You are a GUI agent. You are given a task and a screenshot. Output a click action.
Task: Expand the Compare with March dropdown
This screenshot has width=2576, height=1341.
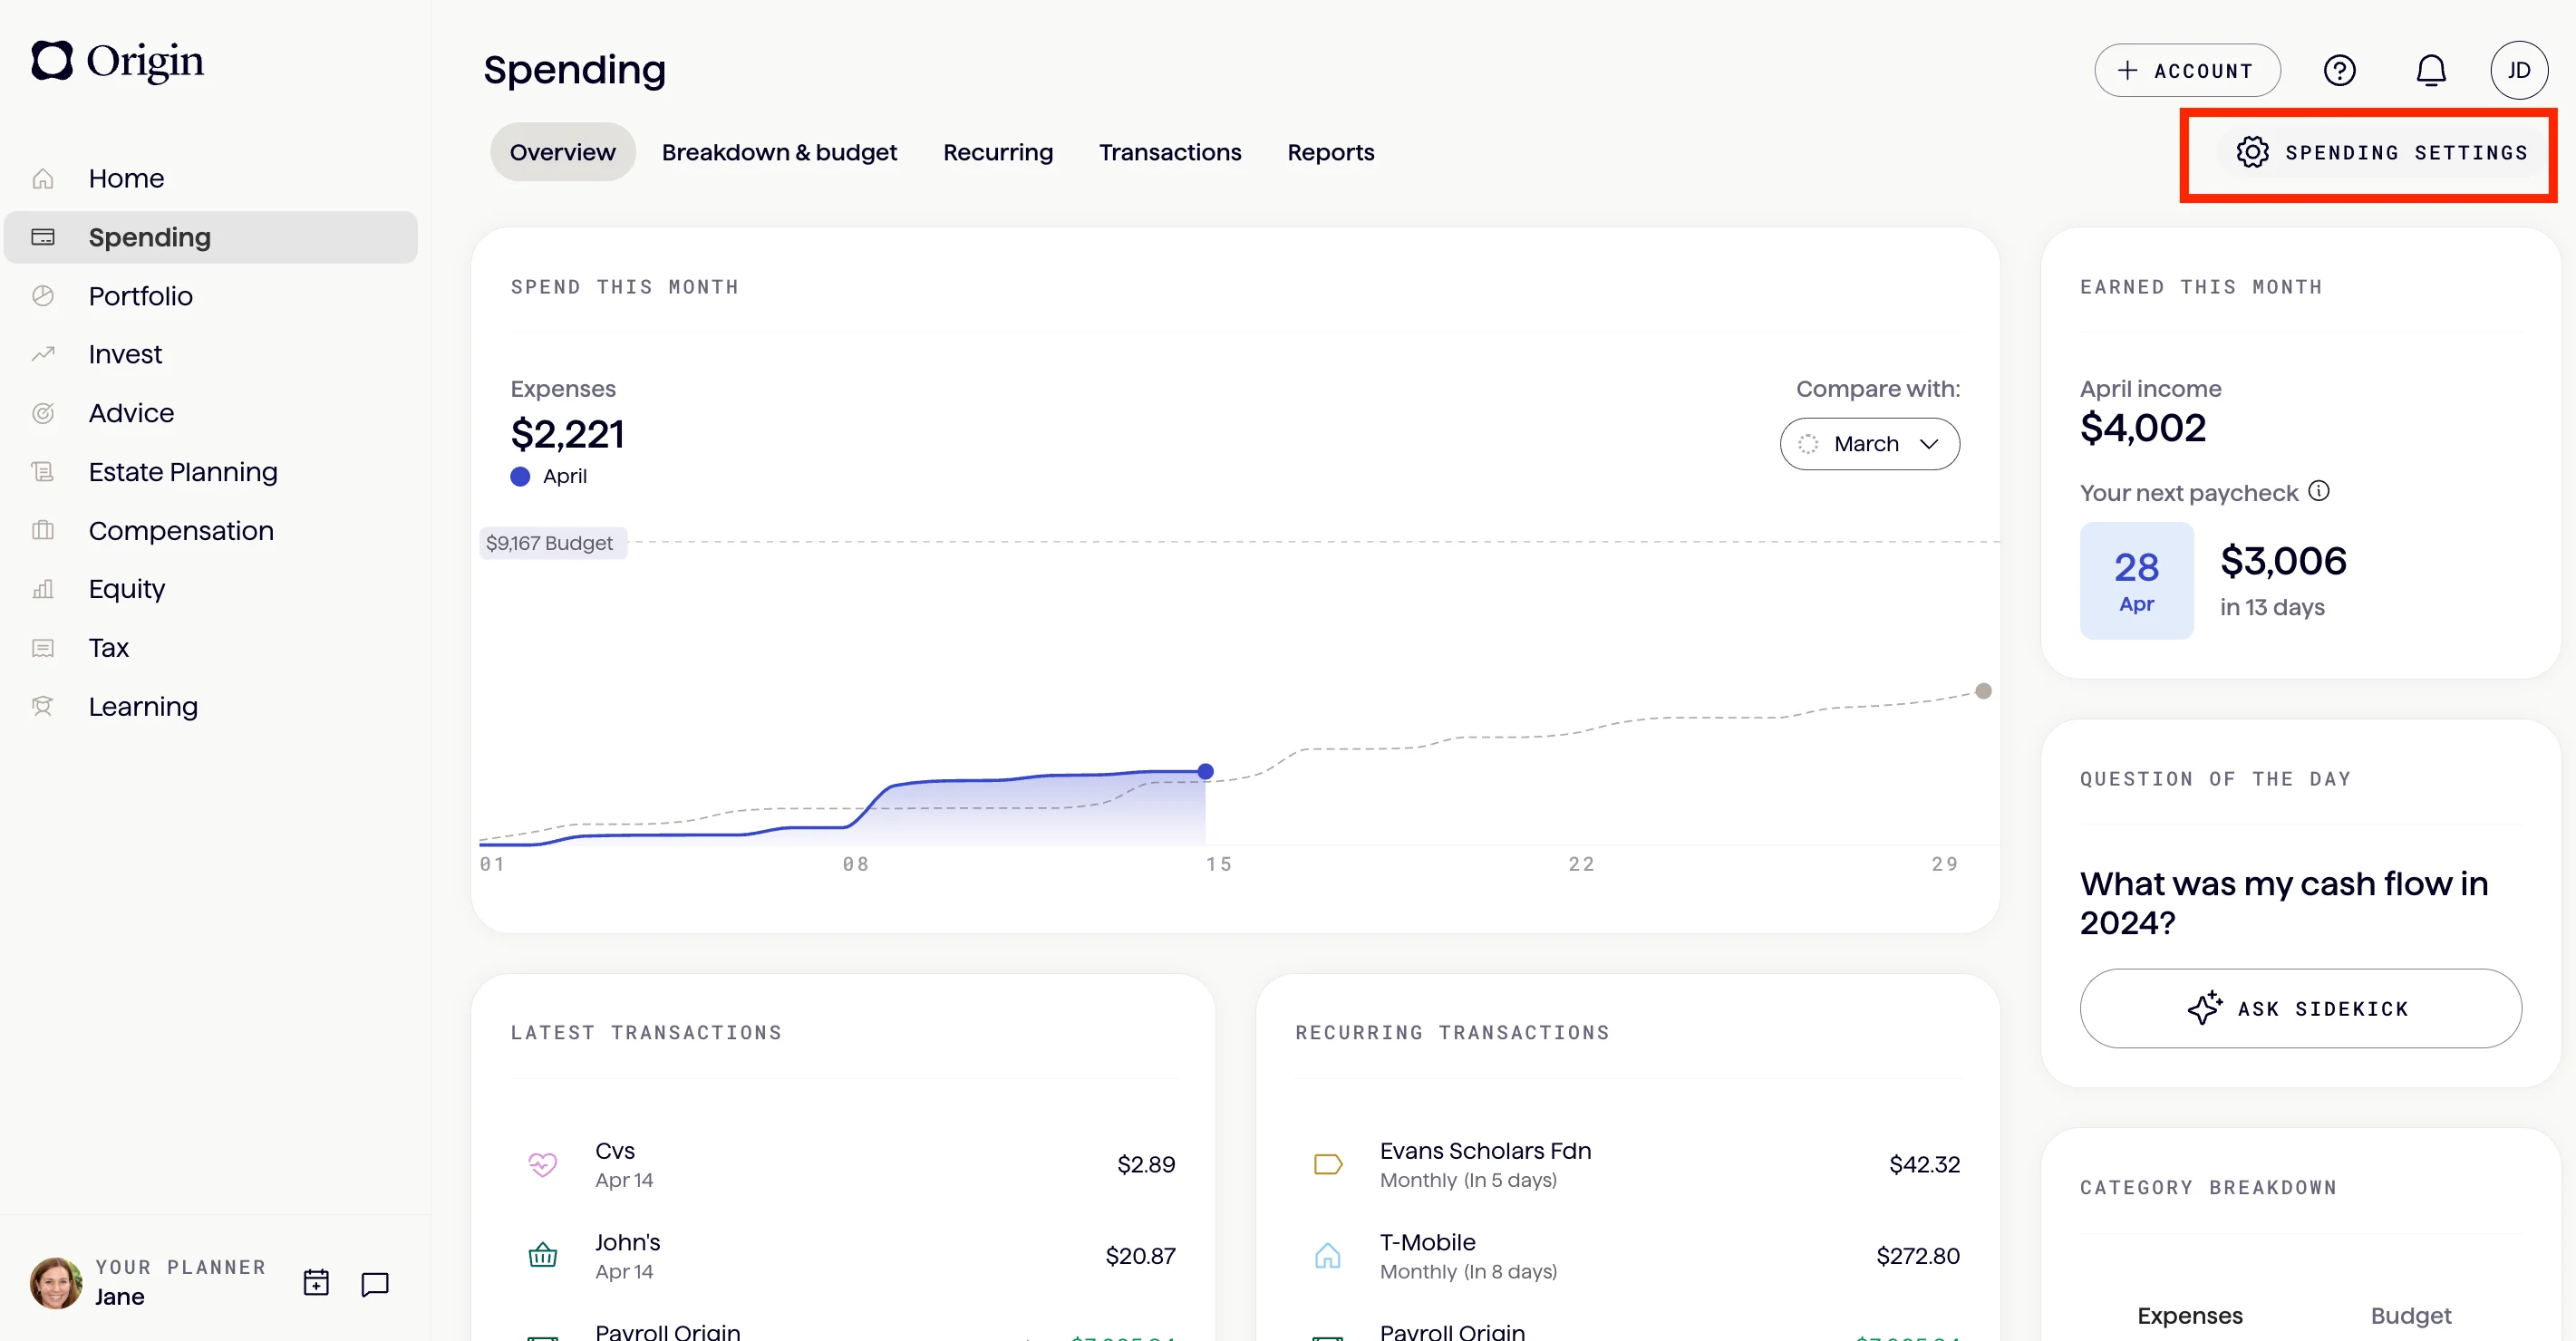(x=1869, y=444)
